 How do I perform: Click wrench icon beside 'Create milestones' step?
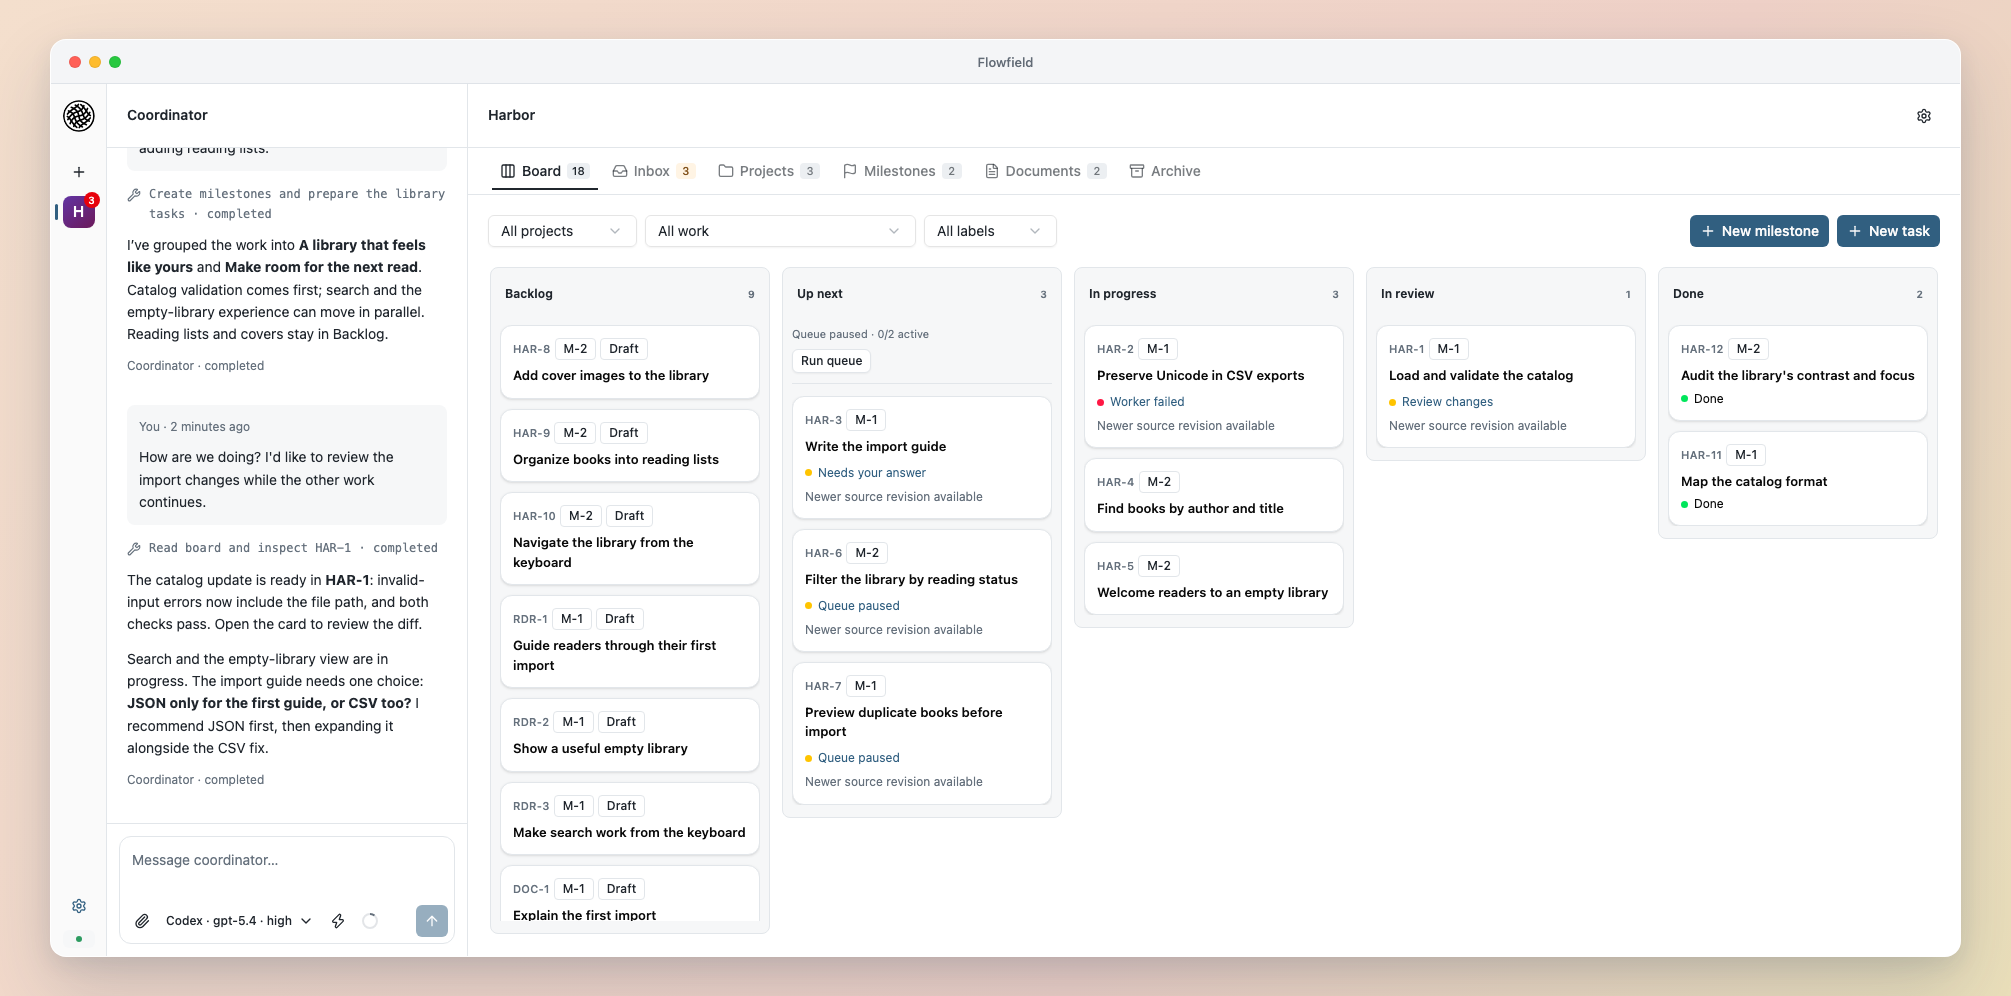[134, 195]
